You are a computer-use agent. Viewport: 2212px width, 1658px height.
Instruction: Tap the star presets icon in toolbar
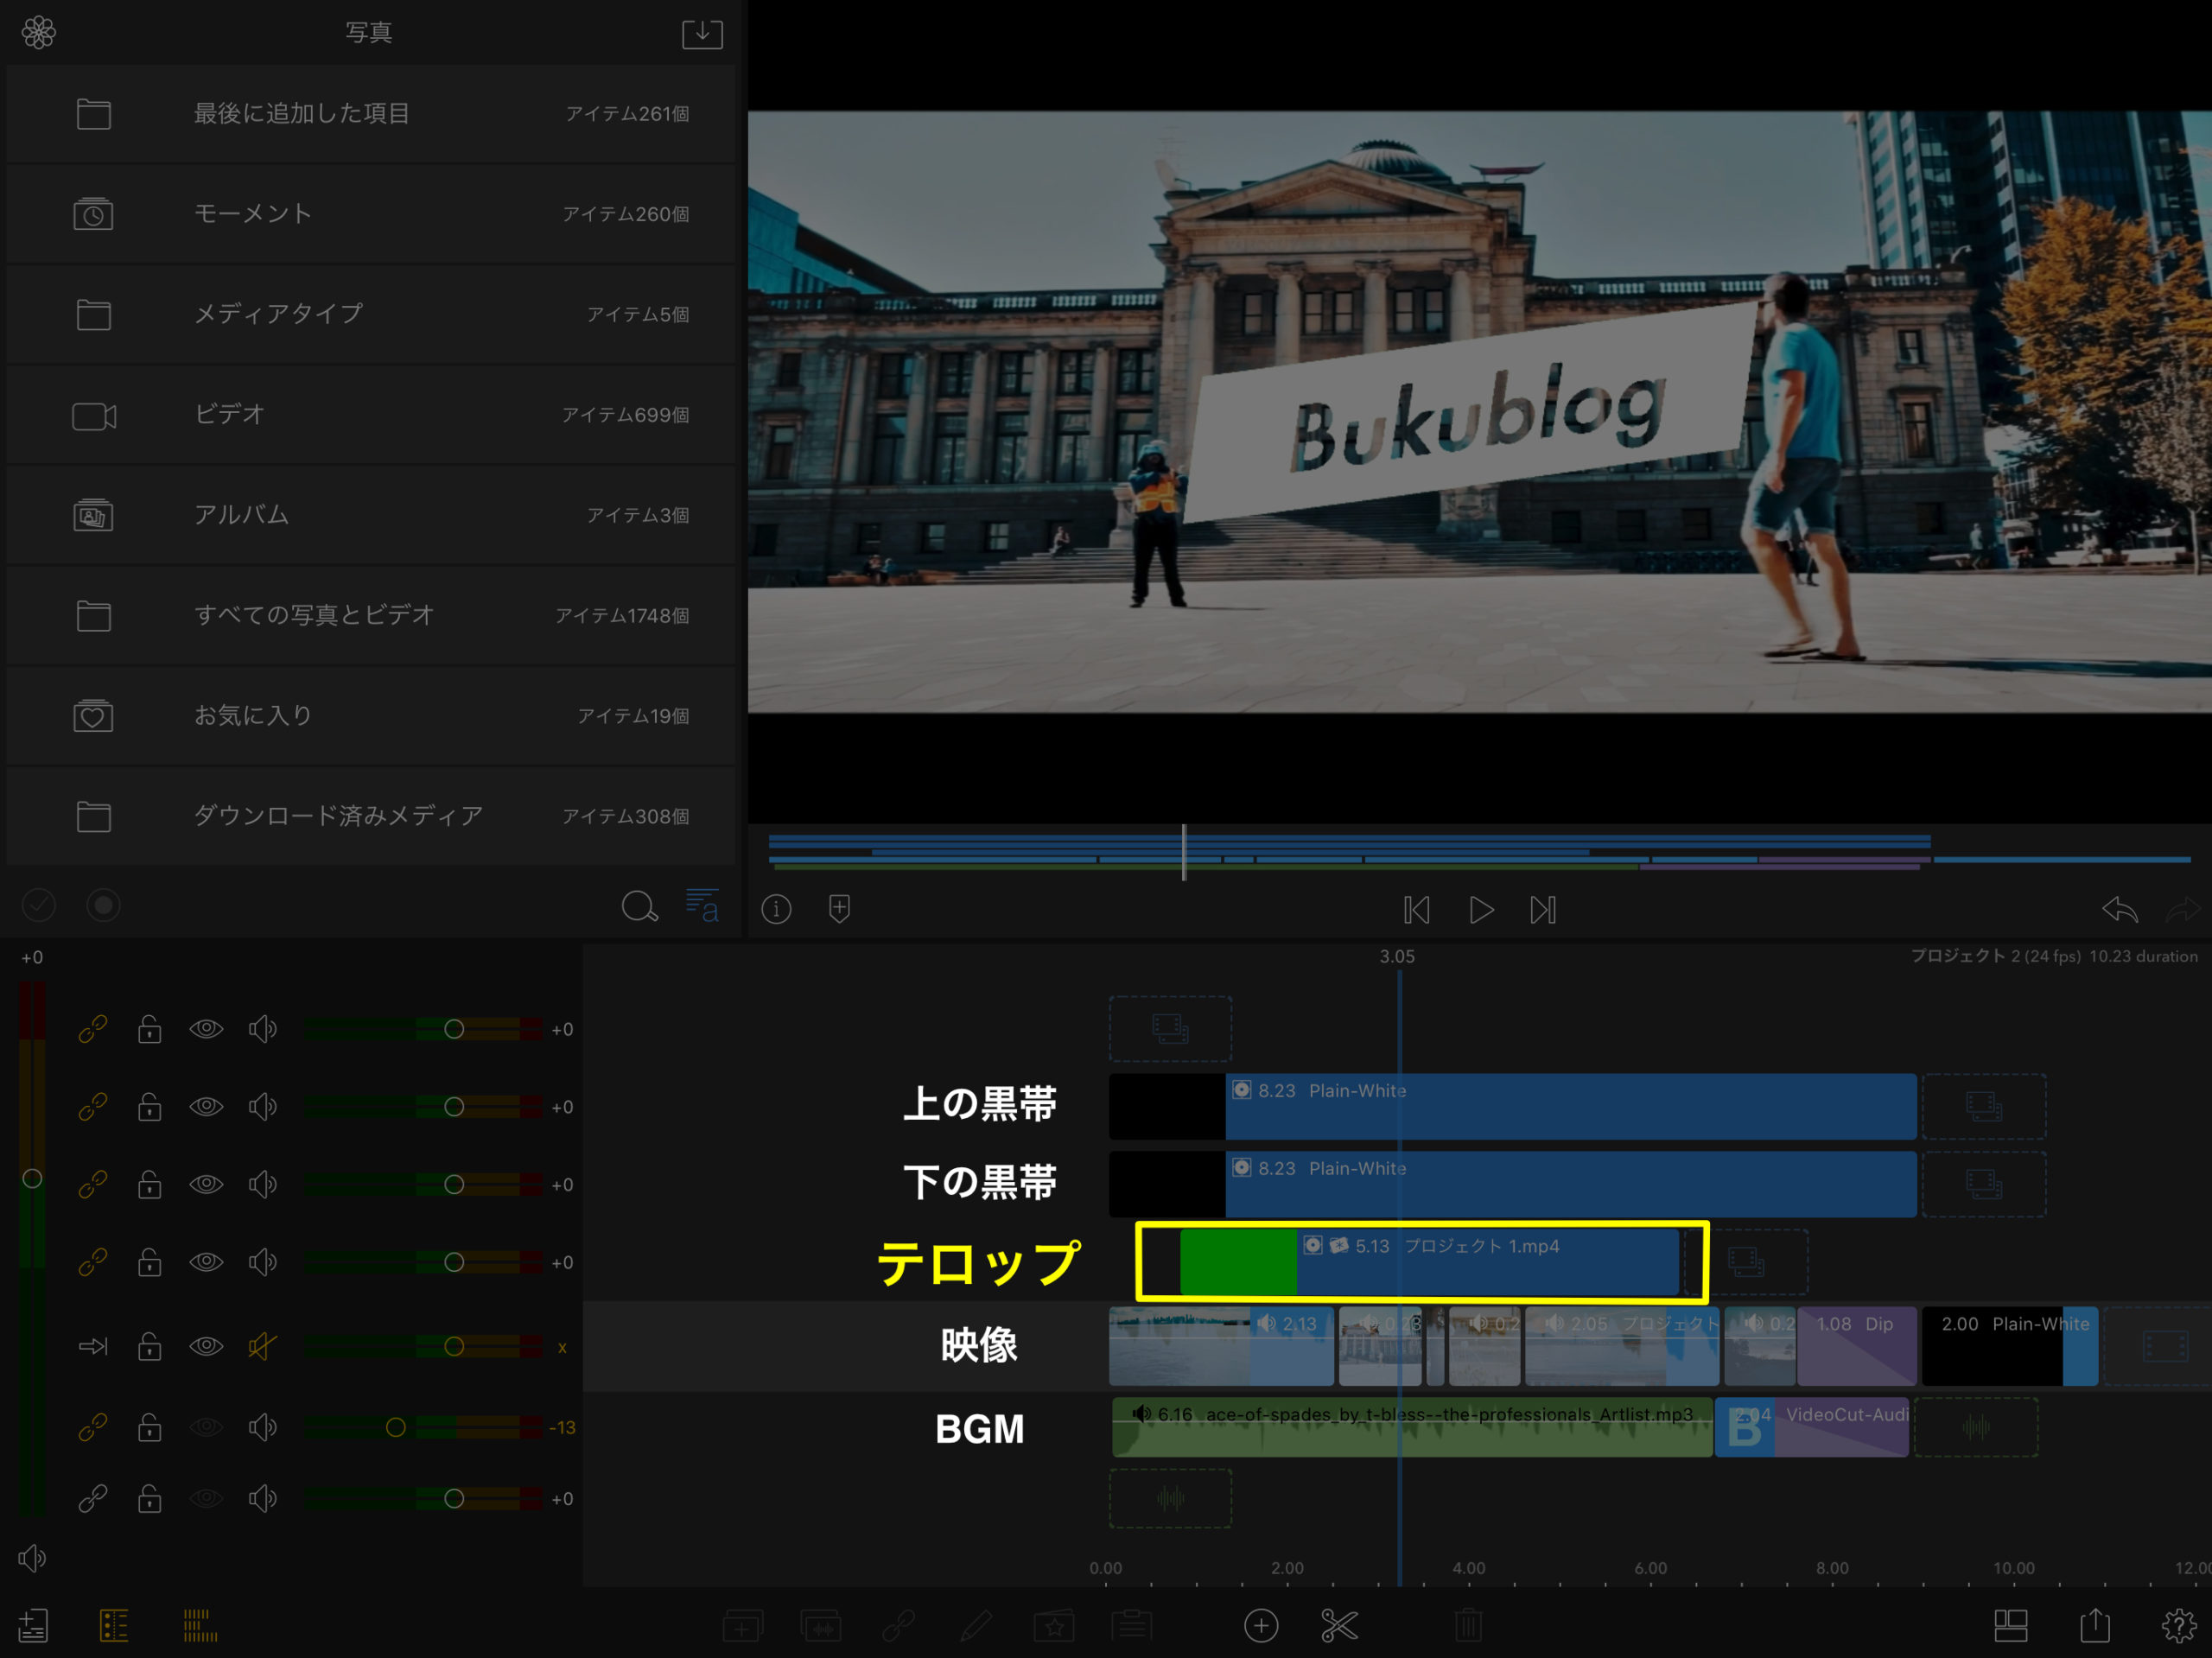coord(1054,1626)
